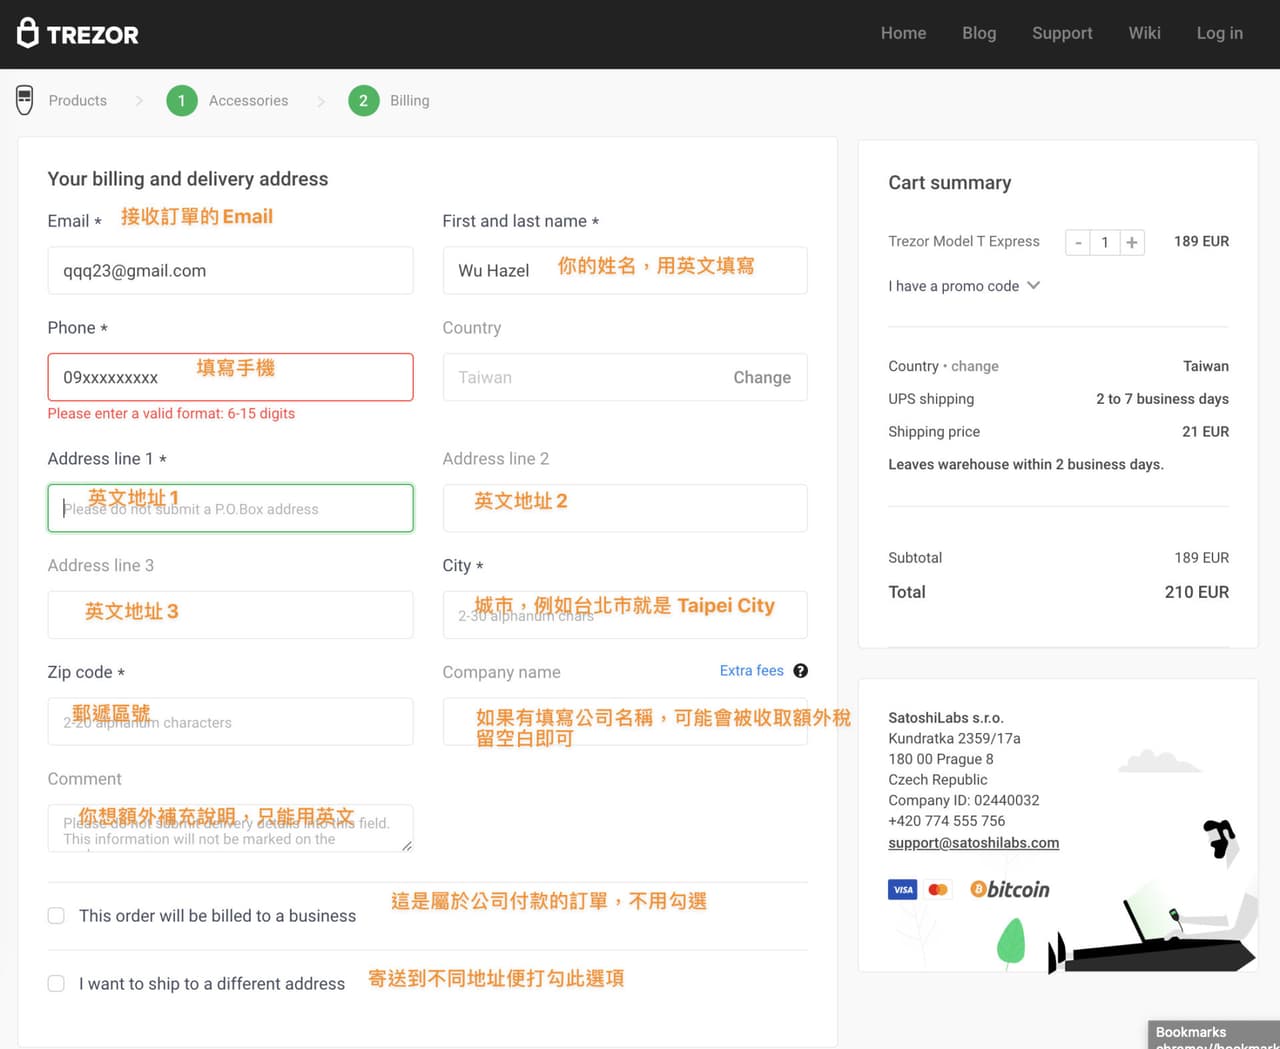
Task: Click the Mastercard icon
Action: click(938, 889)
